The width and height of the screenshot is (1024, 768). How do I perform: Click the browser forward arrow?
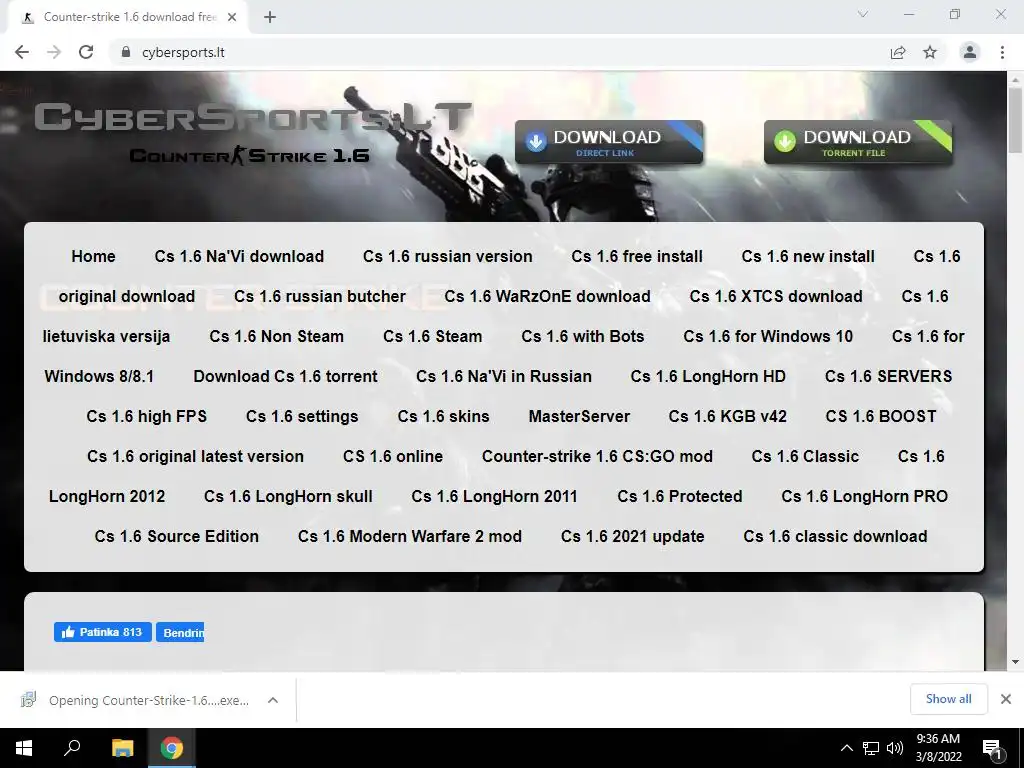tap(54, 52)
